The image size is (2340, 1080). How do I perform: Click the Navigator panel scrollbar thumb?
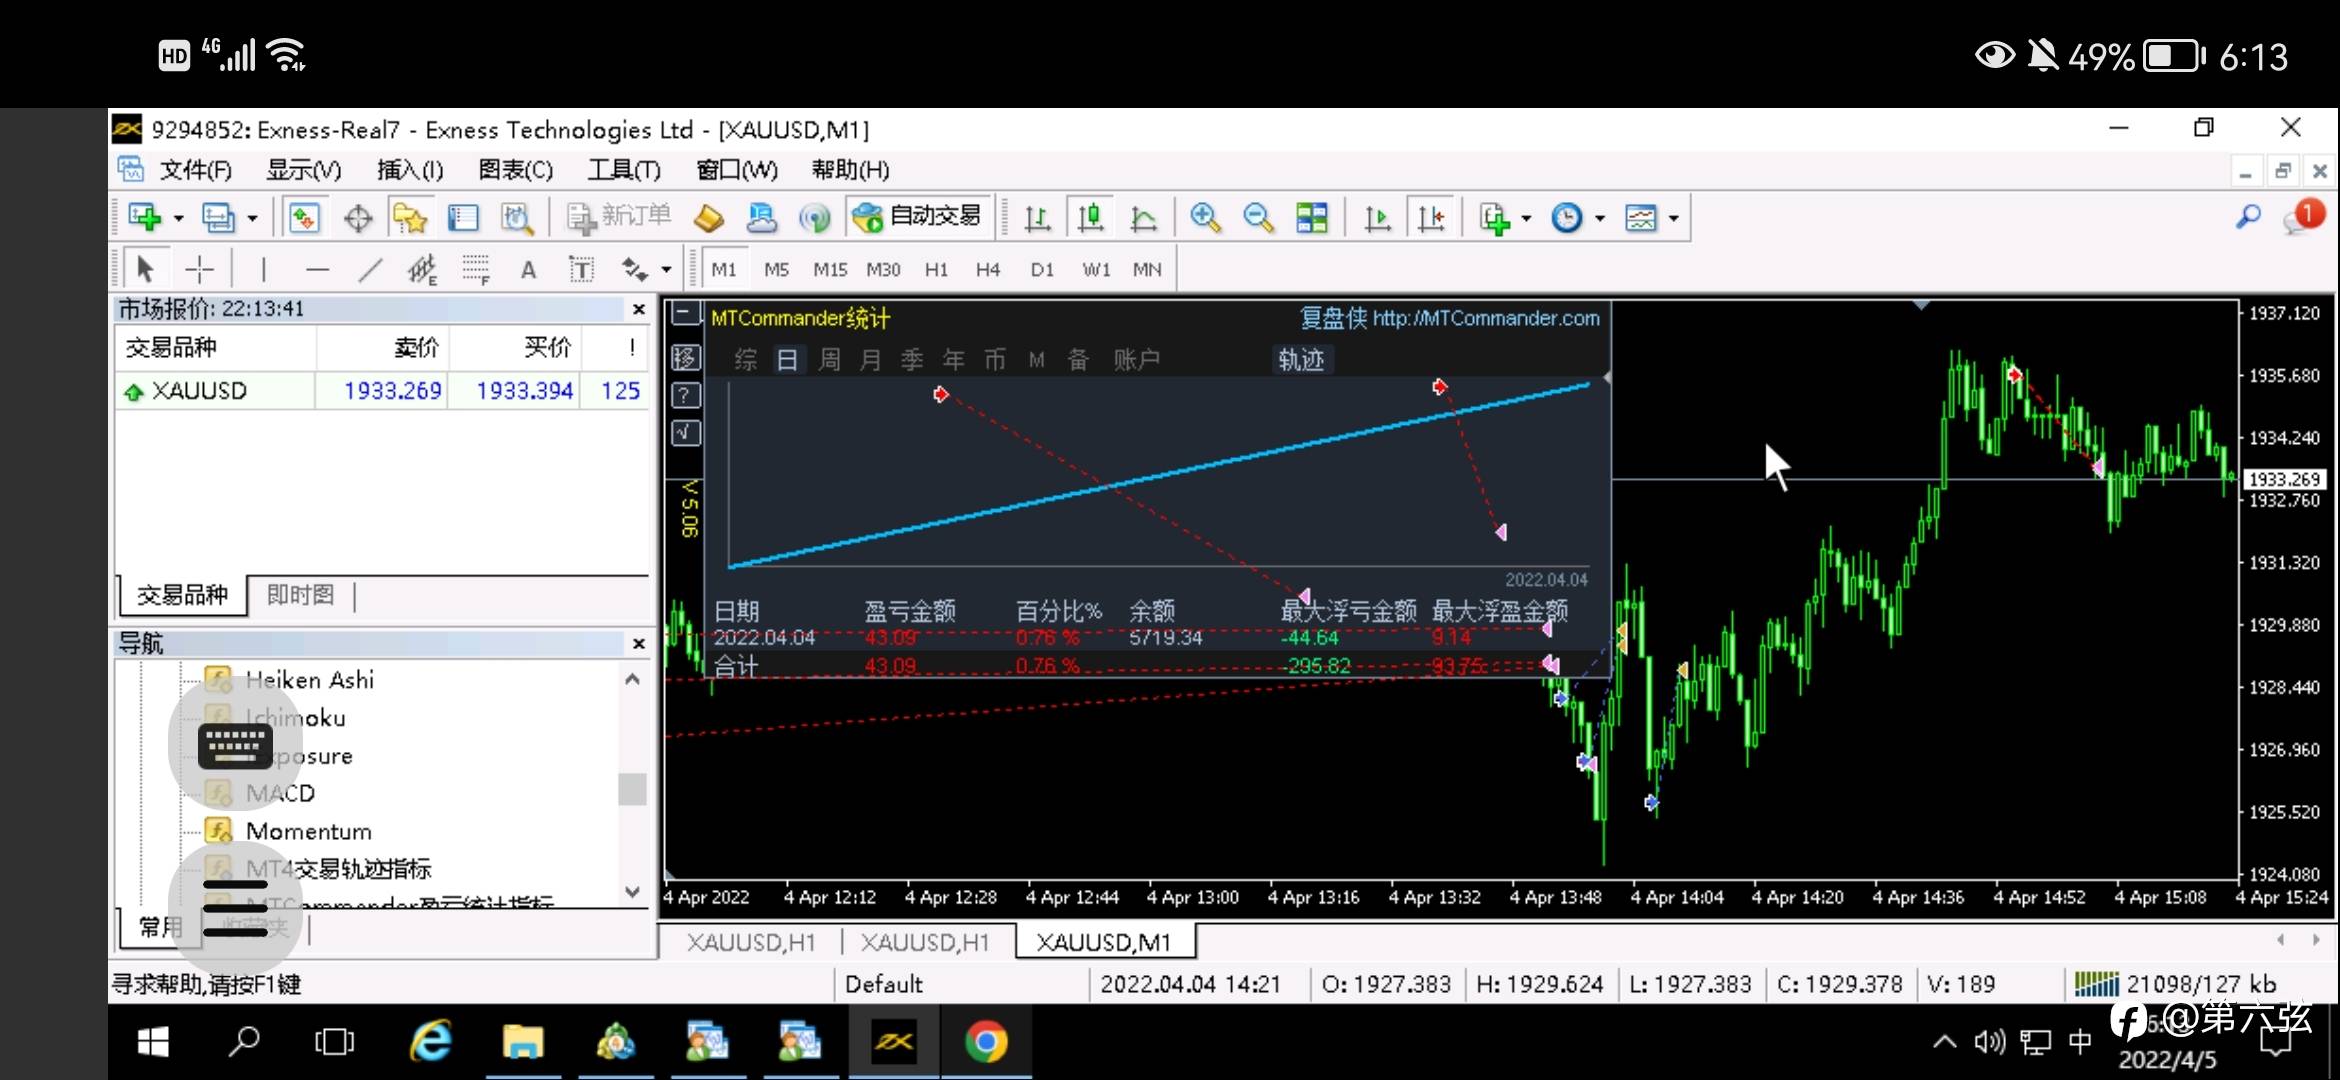632,789
